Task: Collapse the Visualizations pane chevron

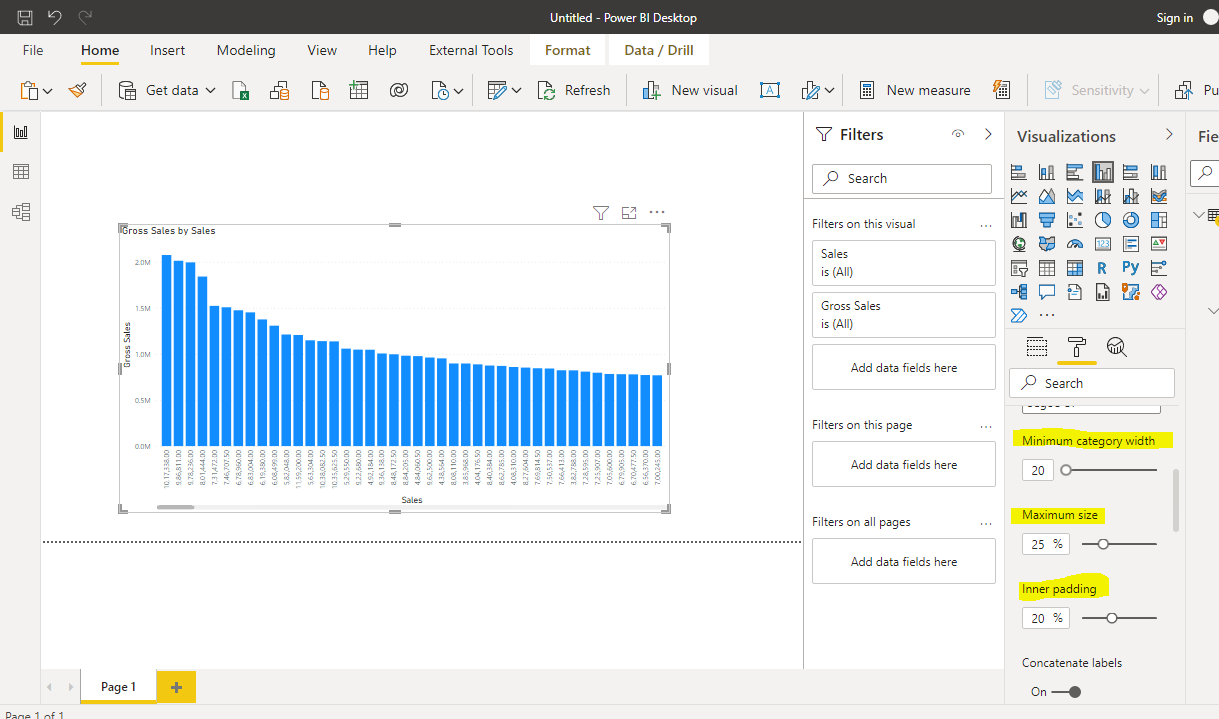Action: (x=1169, y=134)
